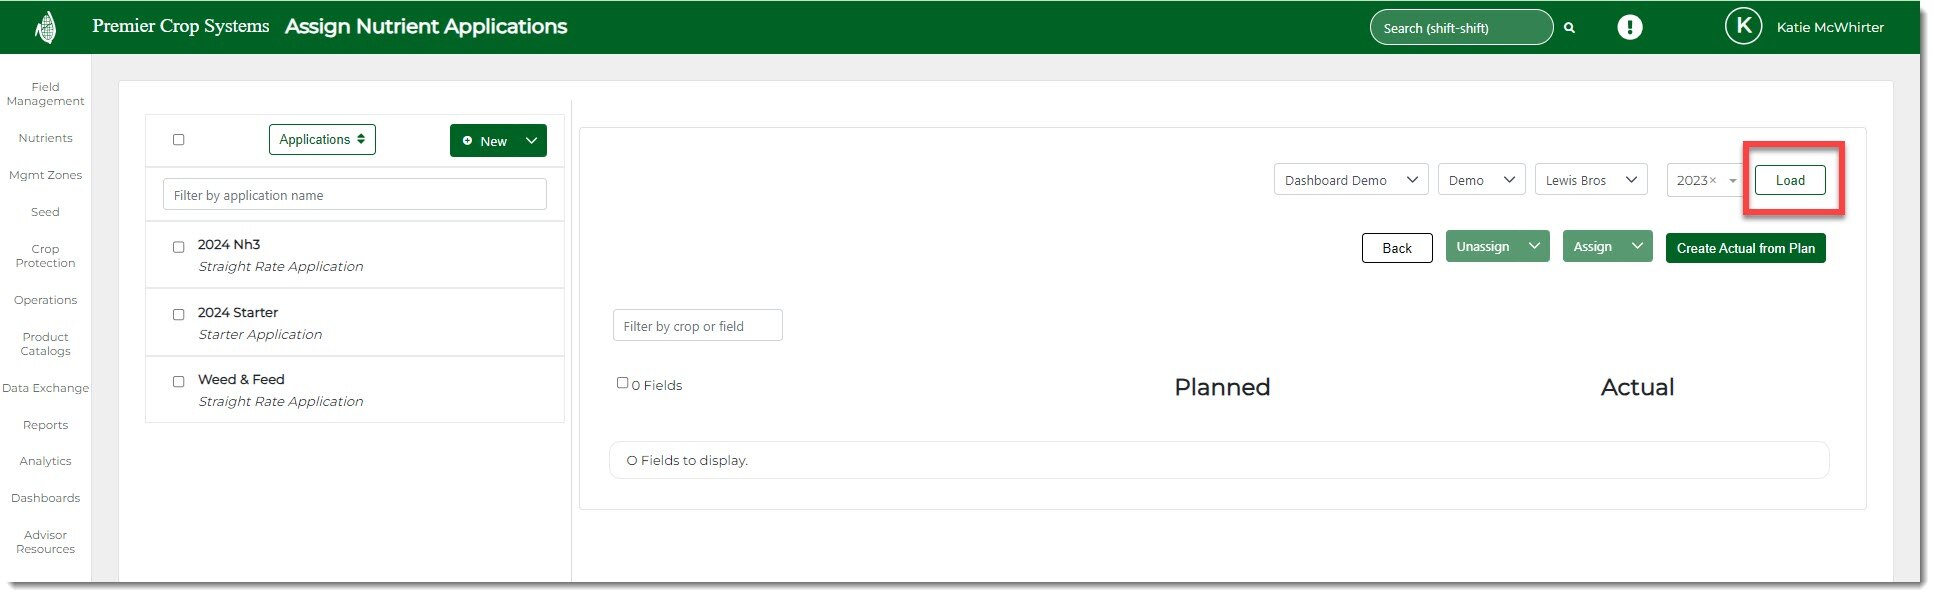The width and height of the screenshot is (1935, 597).
Task: Click the New button plus icon
Action: coord(468,141)
